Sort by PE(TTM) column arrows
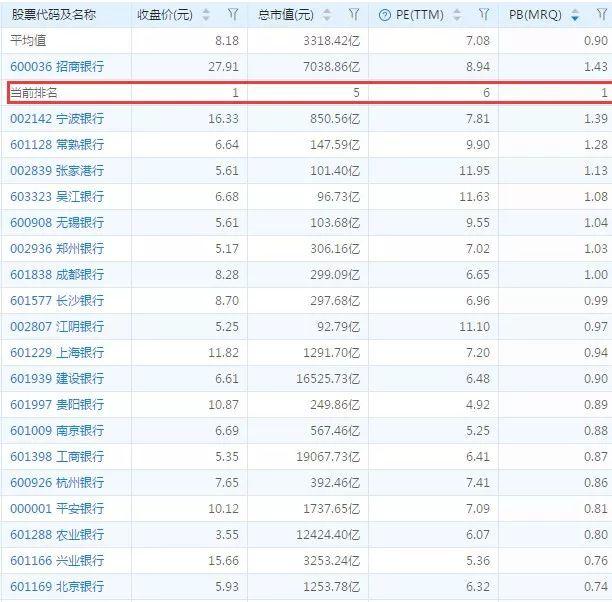612x602 pixels. coord(457,15)
